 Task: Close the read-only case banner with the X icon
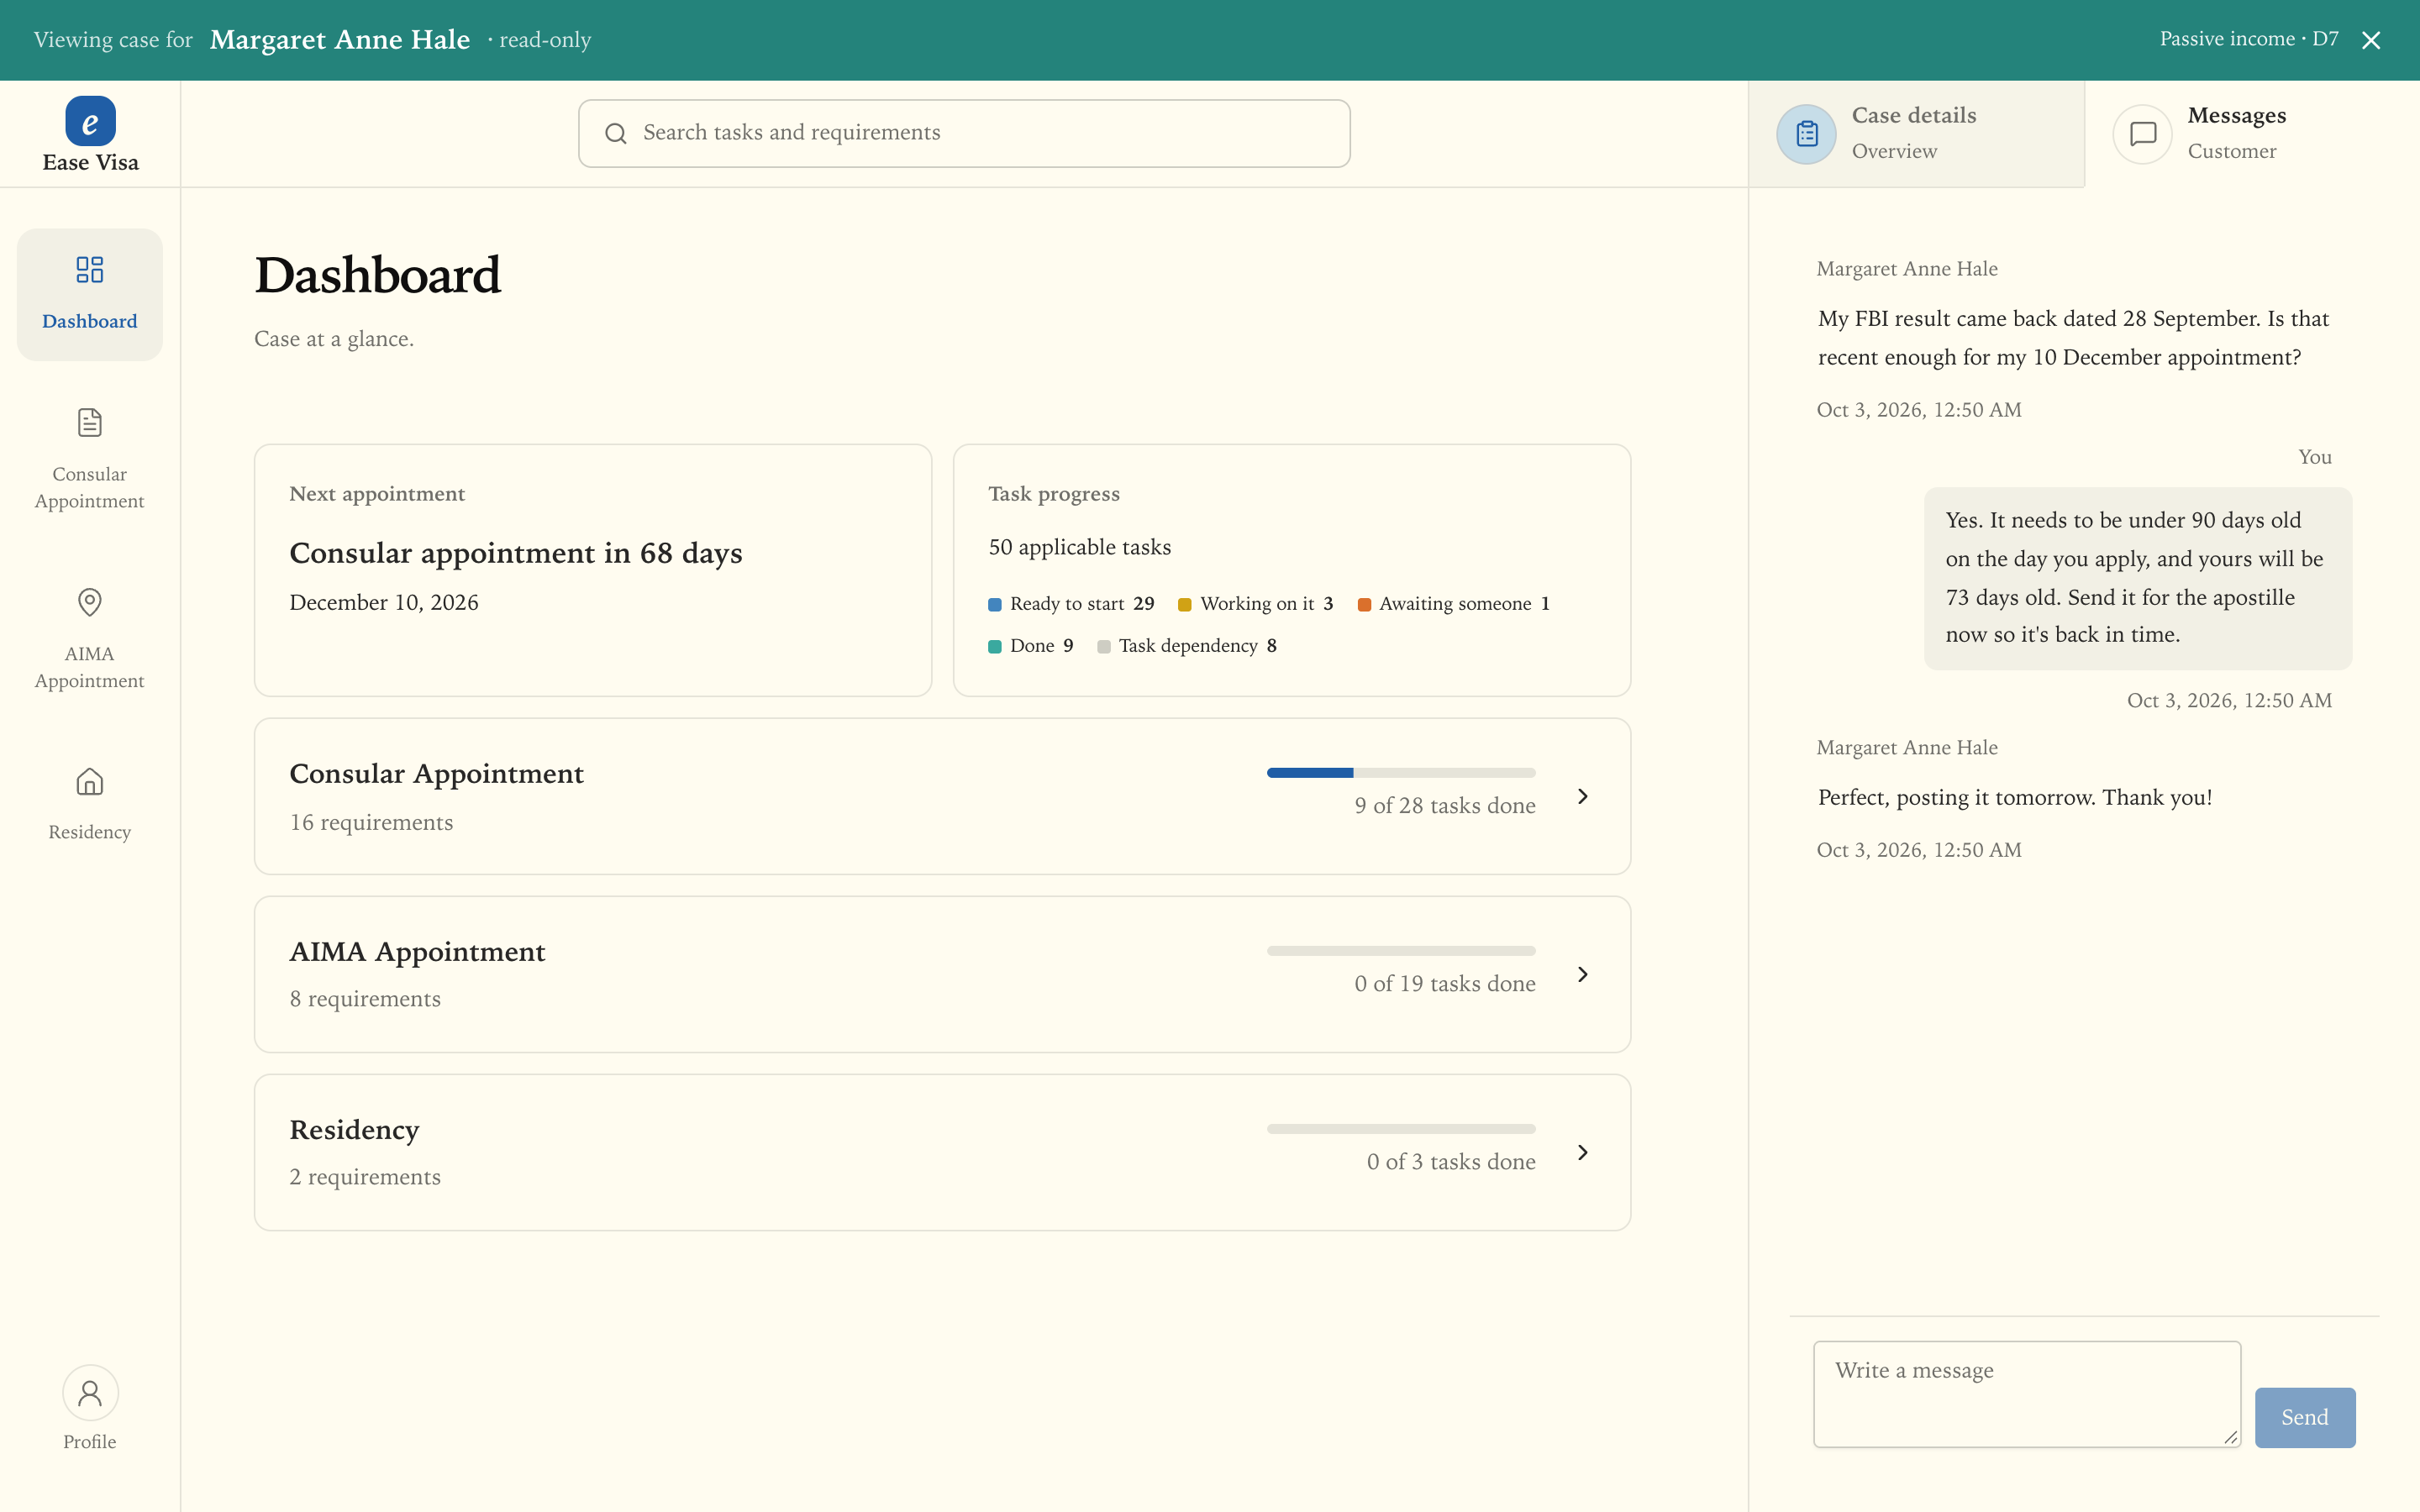2371,40
